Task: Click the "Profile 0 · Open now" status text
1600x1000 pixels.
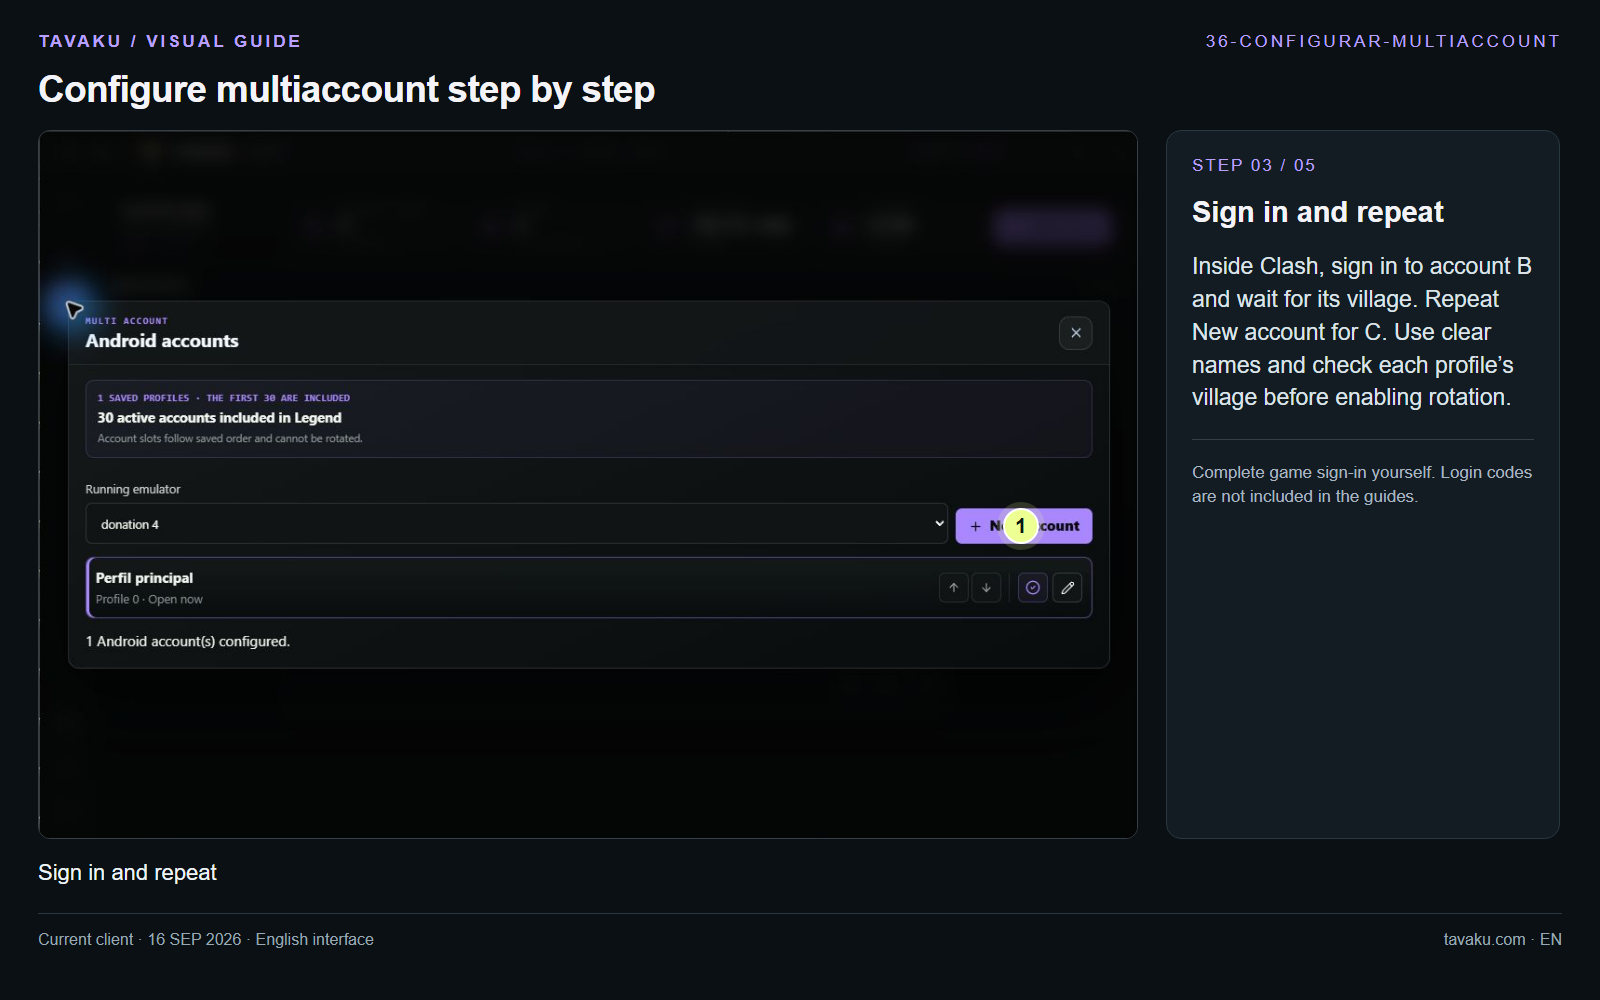Action: (x=149, y=599)
